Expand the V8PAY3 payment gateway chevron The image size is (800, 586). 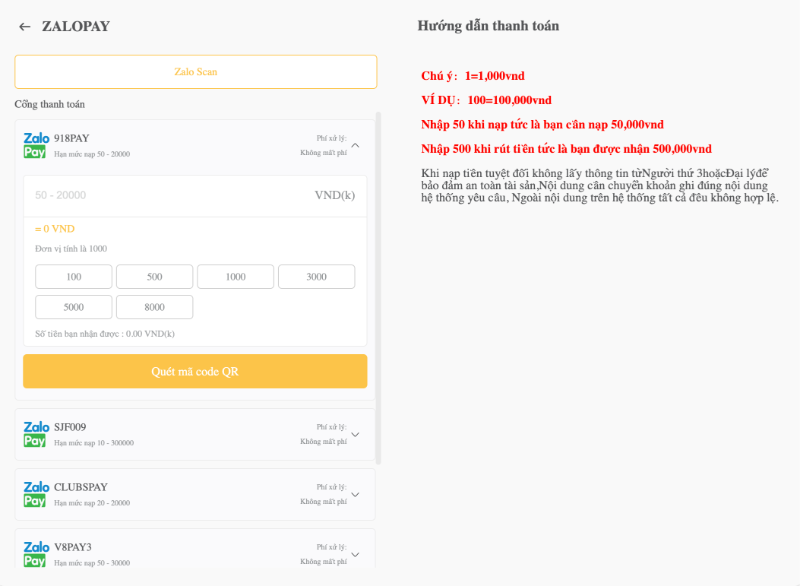coord(355,554)
